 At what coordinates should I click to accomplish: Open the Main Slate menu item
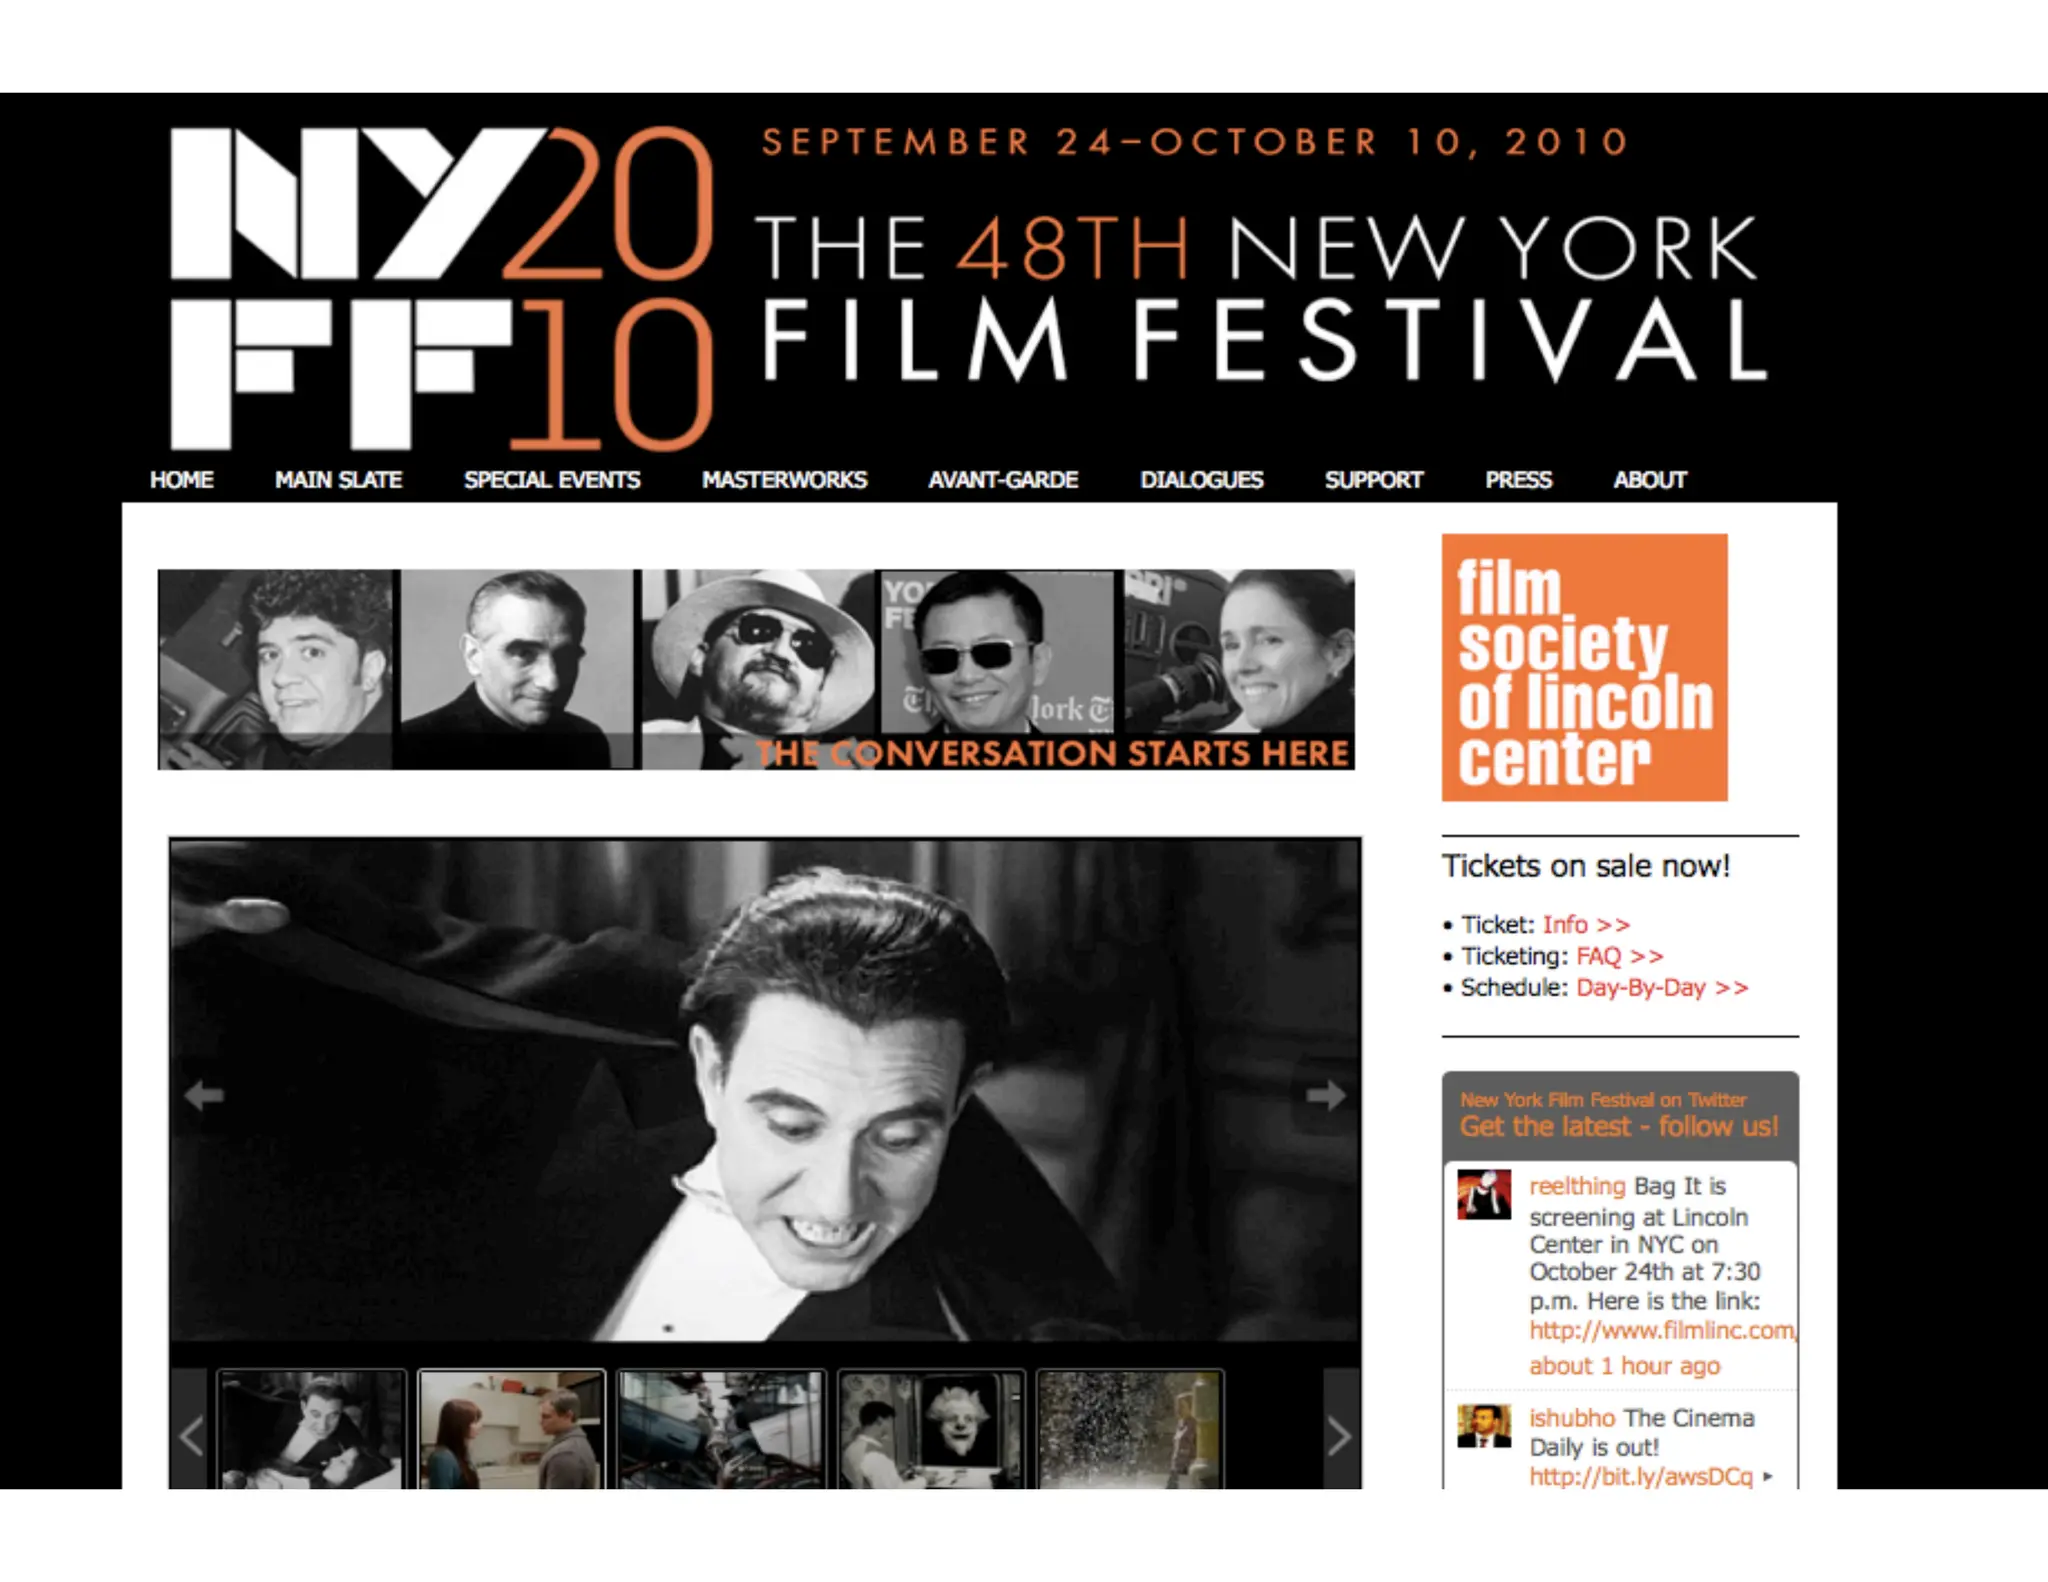coord(338,480)
